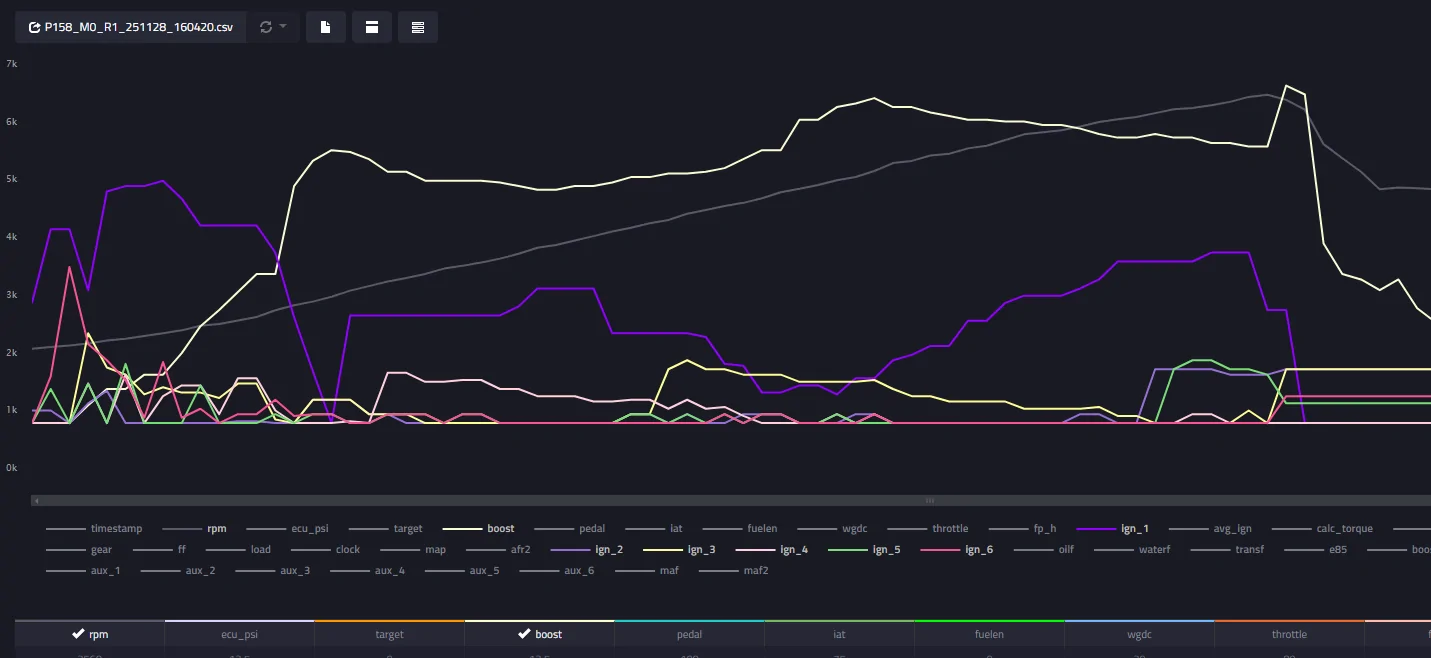Show the iat series in the chart legend
This screenshot has width=1431, height=658.
pyautogui.click(x=656, y=528)
